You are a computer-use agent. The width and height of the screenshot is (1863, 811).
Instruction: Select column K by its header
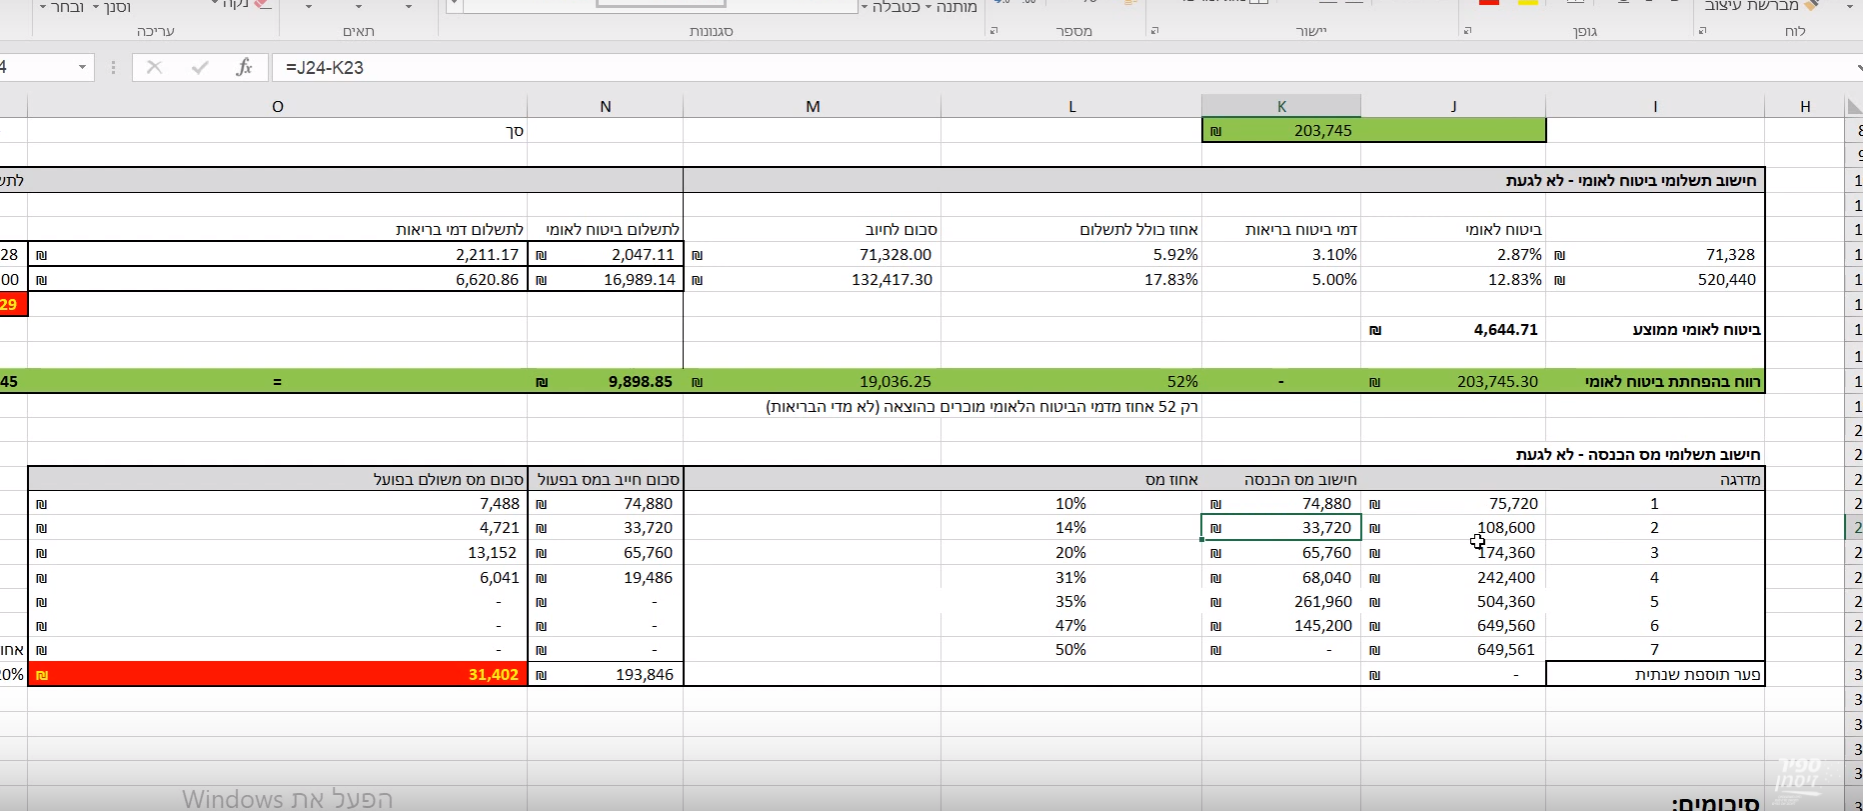click(1281, 106)
